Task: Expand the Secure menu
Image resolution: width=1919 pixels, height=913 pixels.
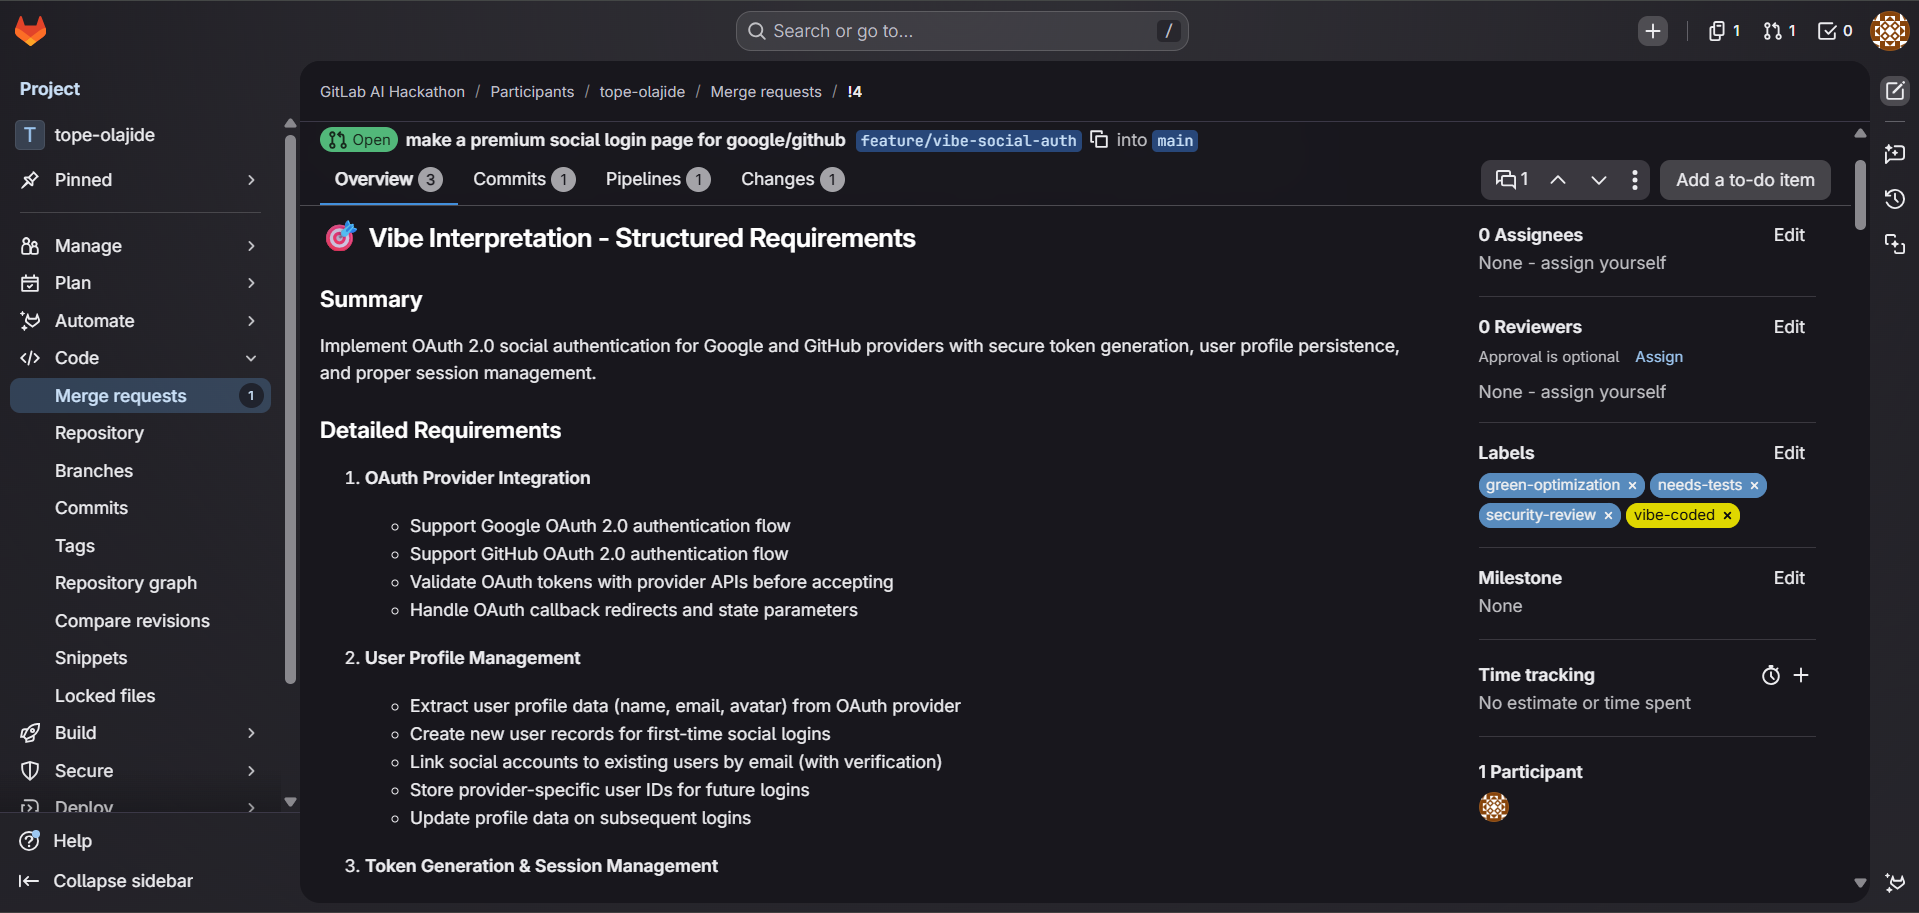Action: [x=140, y=771]
